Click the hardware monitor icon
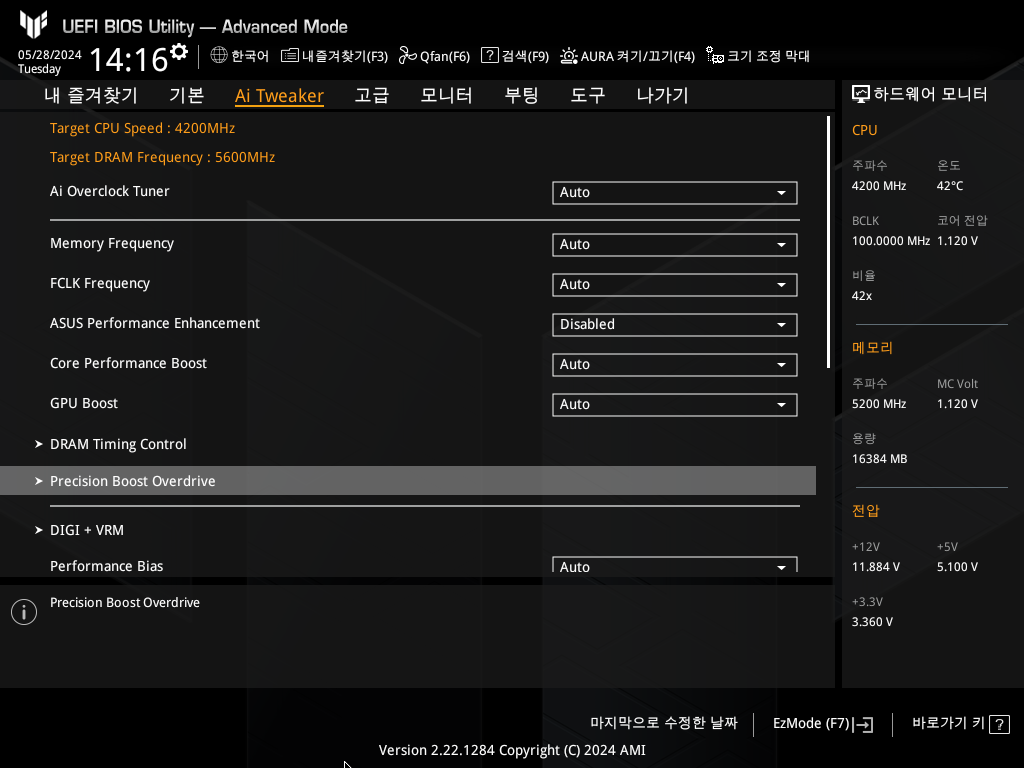Viewport: 1024px width, 768px height. (x=861, y=94)
